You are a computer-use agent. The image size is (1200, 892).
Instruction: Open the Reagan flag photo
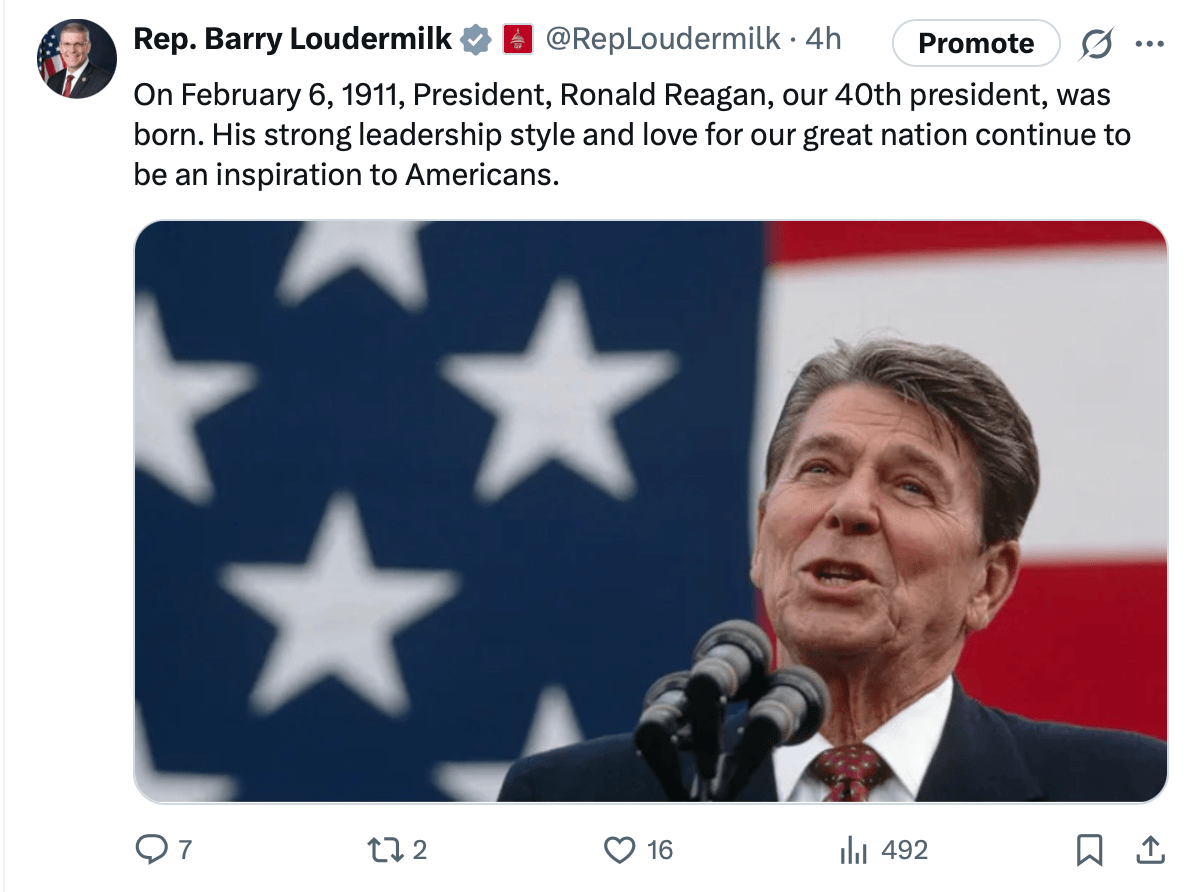point(650,511)
